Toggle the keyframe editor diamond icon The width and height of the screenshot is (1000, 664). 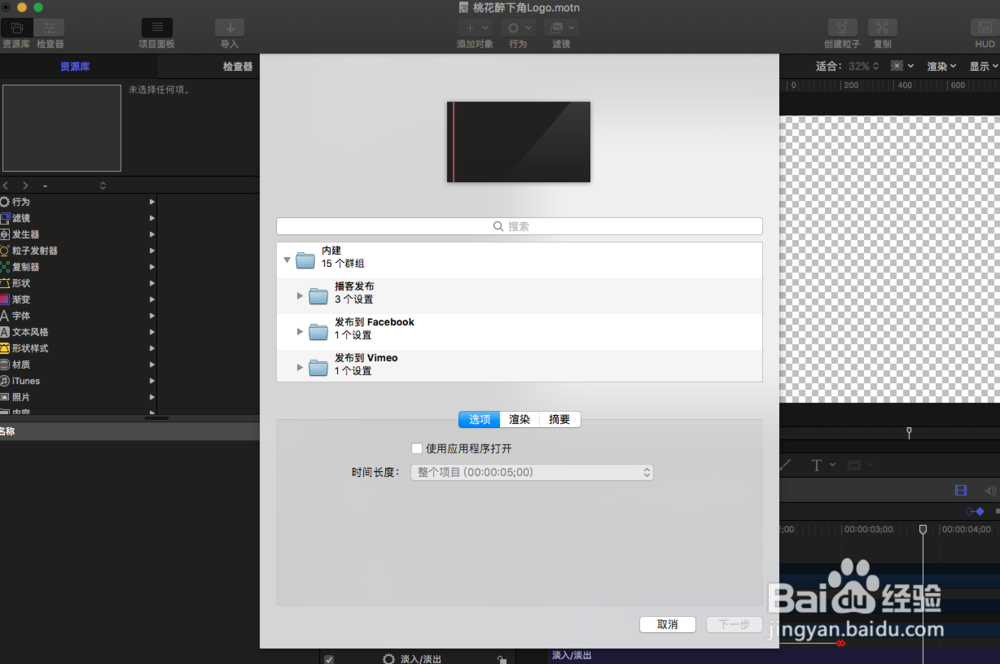(975, 511)
